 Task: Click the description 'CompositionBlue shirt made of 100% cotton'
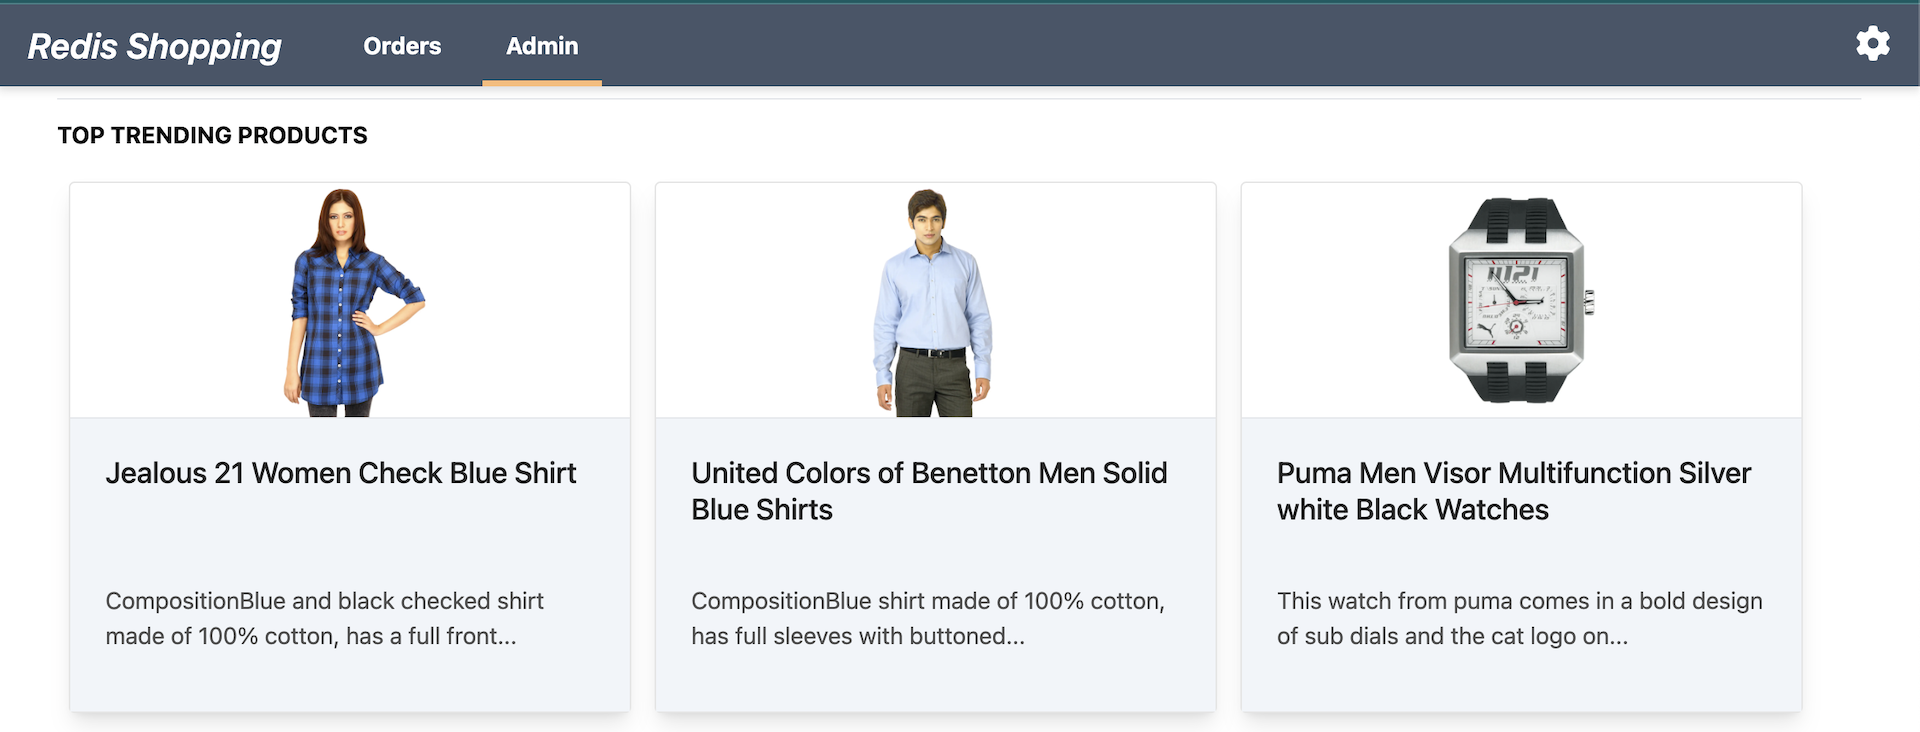point(928,618)
